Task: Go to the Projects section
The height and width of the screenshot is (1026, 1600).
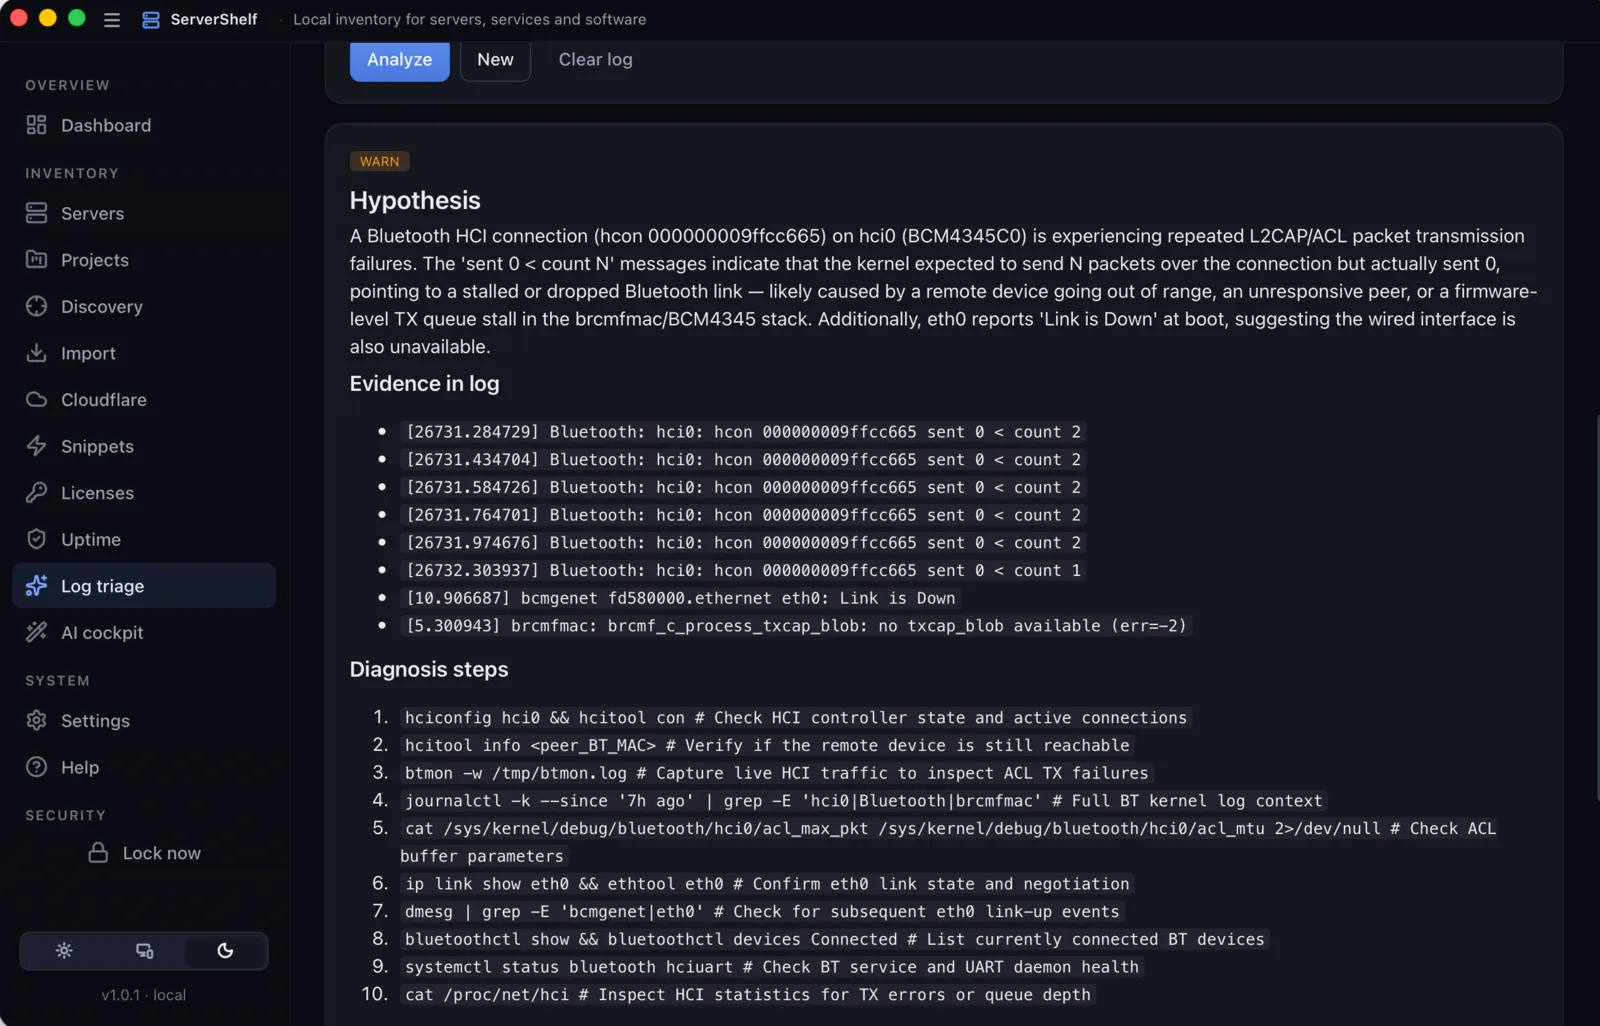Action: (x=144, y=260)
